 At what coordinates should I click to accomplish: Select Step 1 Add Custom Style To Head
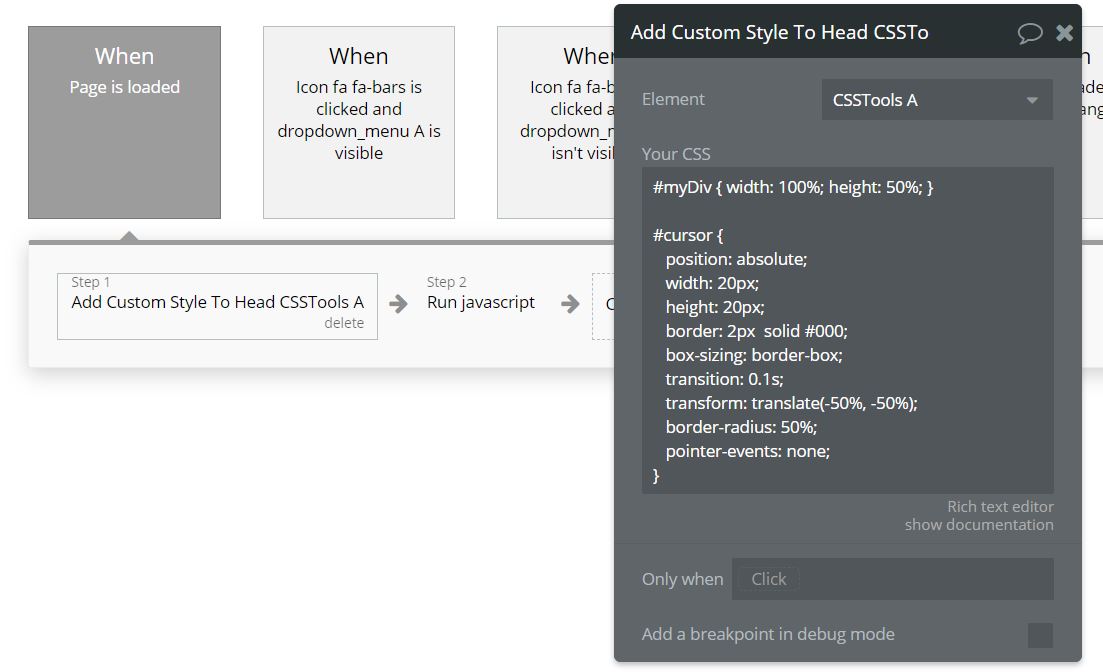pyautogui.click(x=217, y=306)
